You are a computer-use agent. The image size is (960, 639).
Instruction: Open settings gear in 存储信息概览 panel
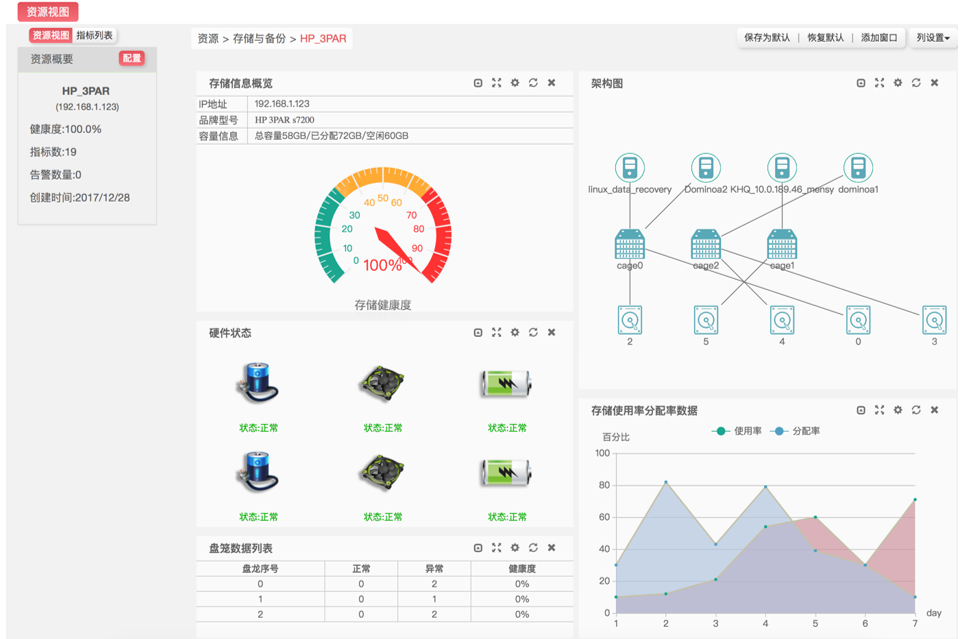(515, 83)
